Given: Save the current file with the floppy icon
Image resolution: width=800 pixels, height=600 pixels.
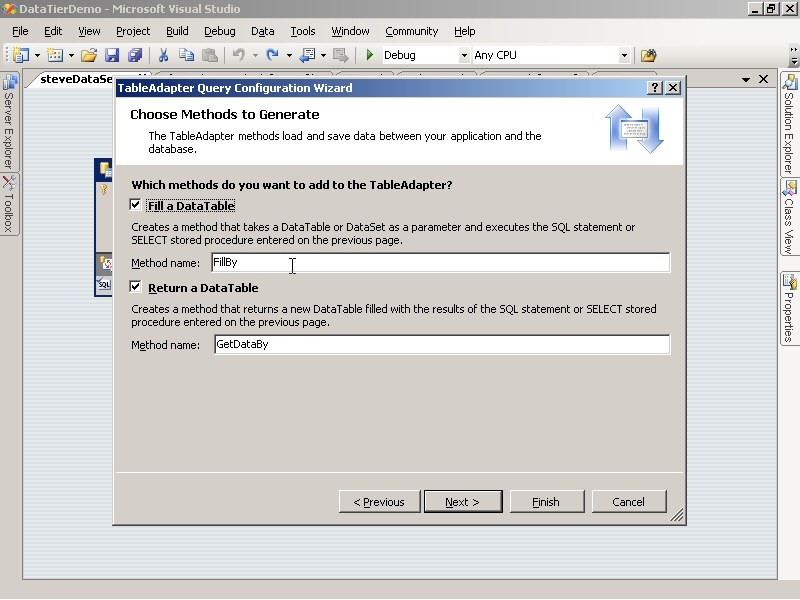Looking at the screenshot, I should click(x=112, y=55).
